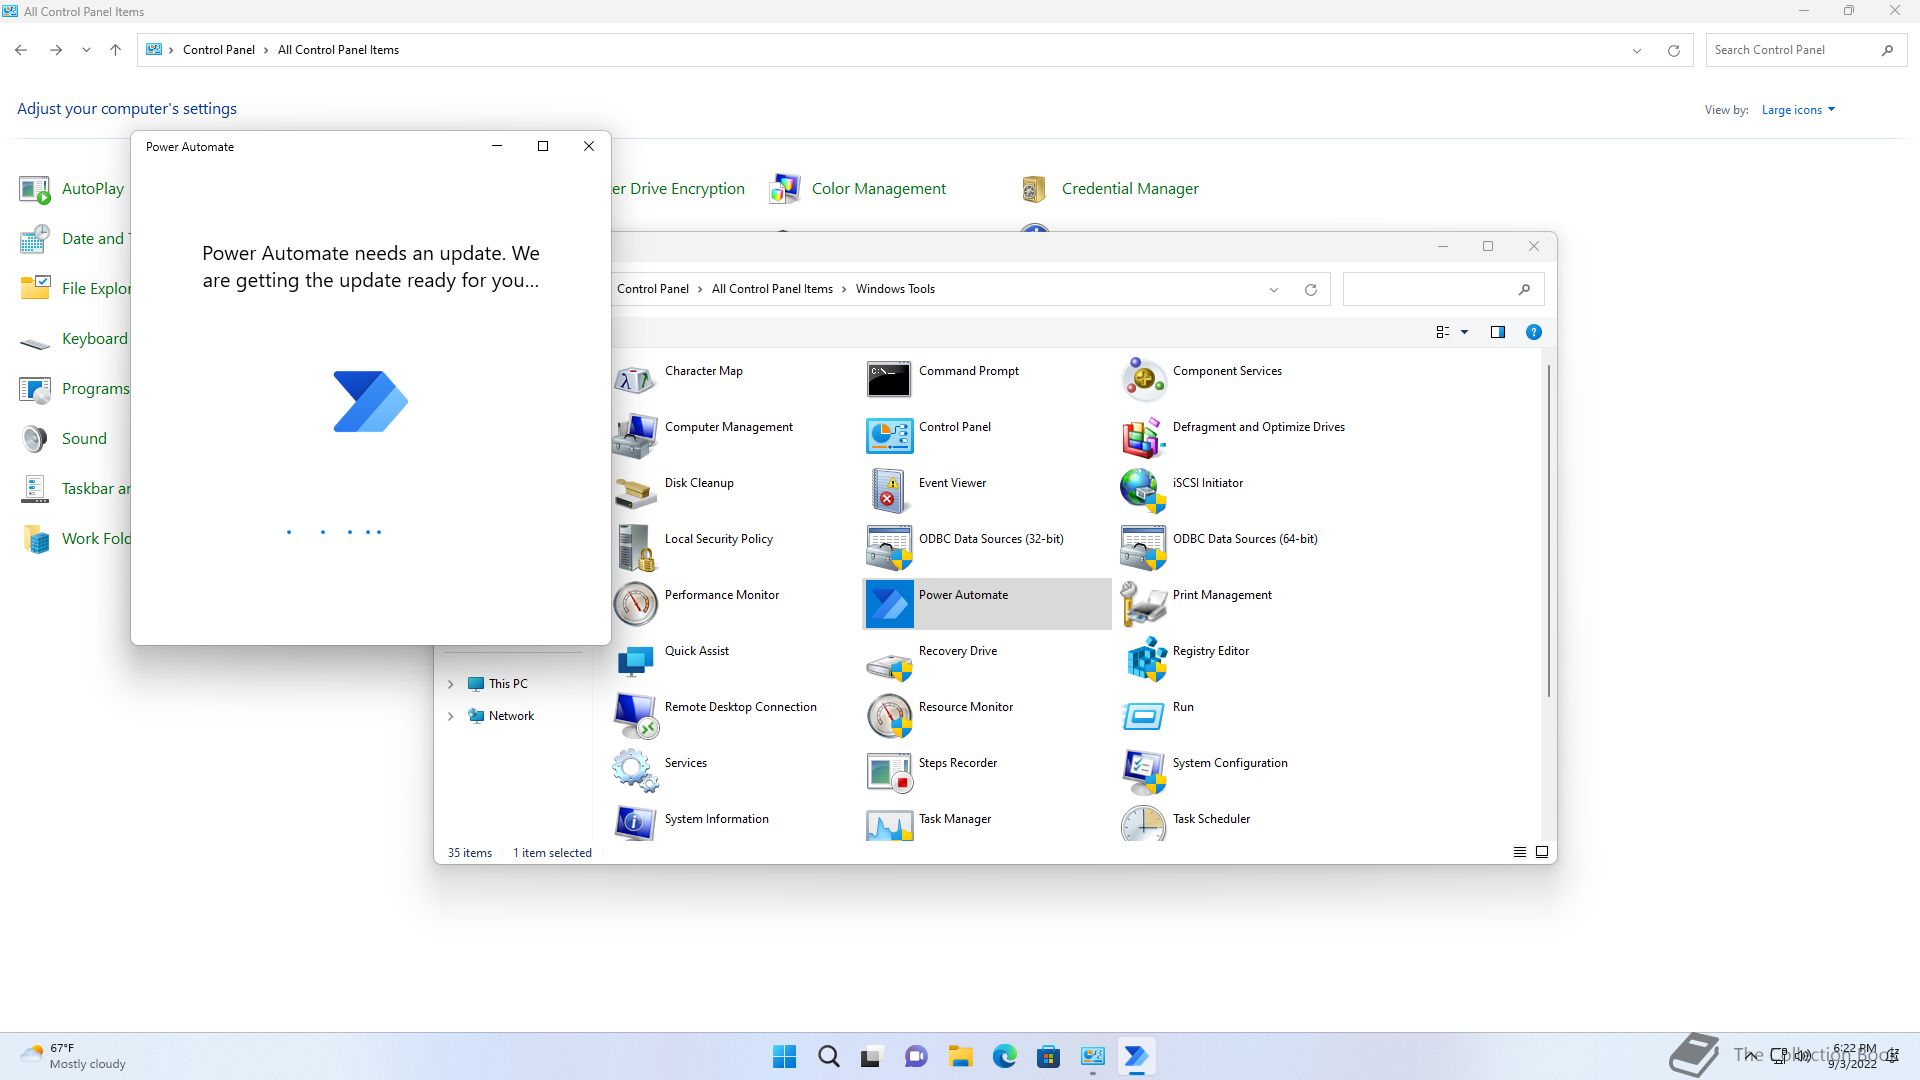
Task: Refresh the main Control Panel window
Action: (1674, 51)
